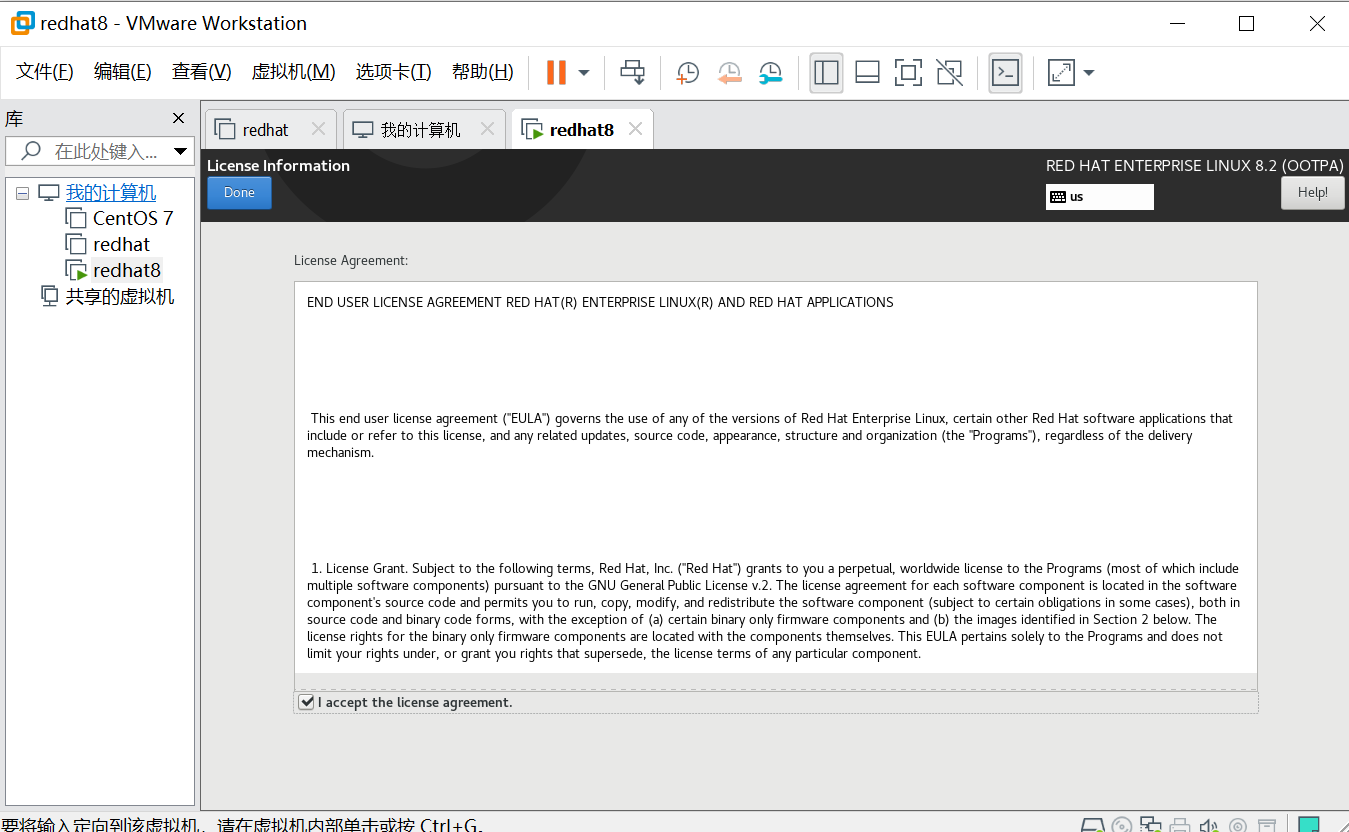Toggle the library sidebar view

826,72
